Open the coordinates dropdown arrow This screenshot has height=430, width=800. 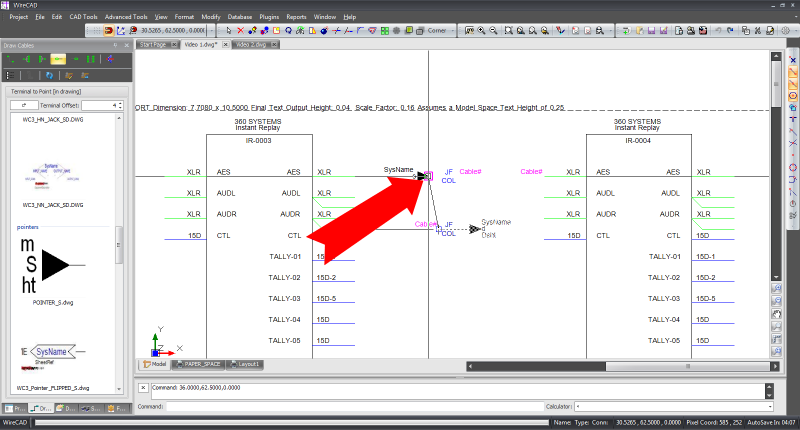(x=214, y=31)
